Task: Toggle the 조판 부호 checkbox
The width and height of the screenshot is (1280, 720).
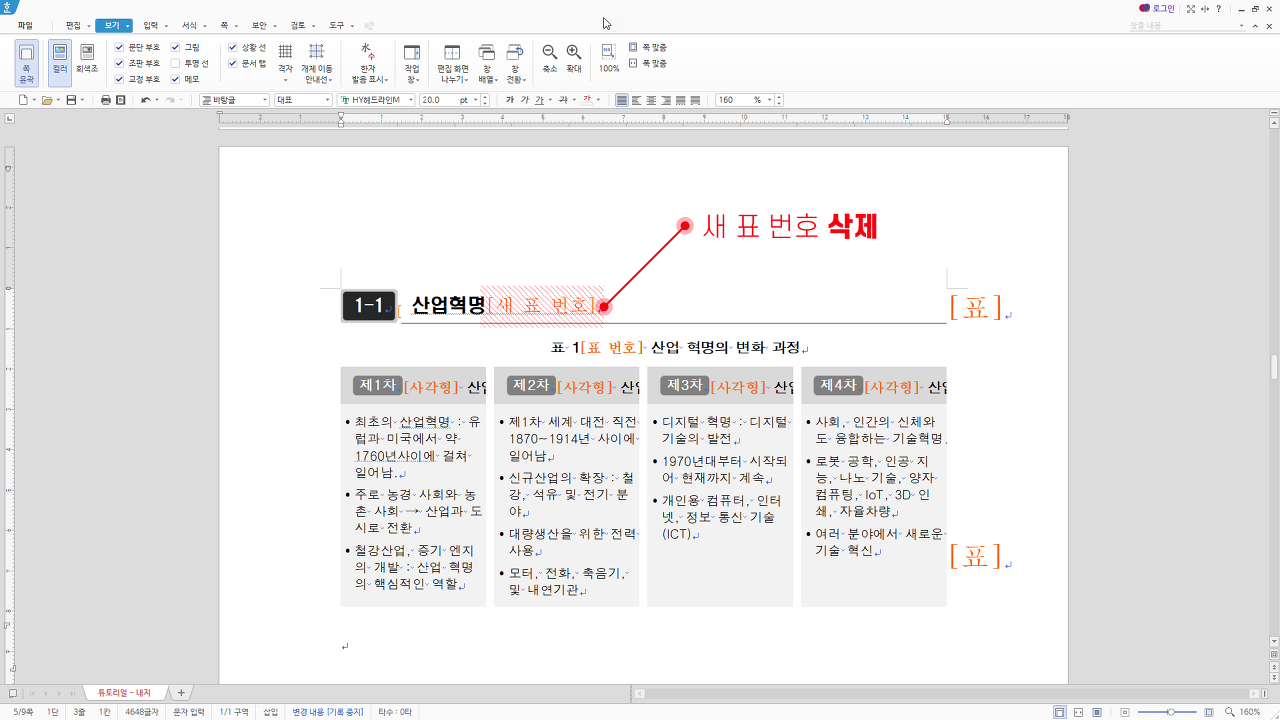Action: pyautogui.click(x=120, y=63)
